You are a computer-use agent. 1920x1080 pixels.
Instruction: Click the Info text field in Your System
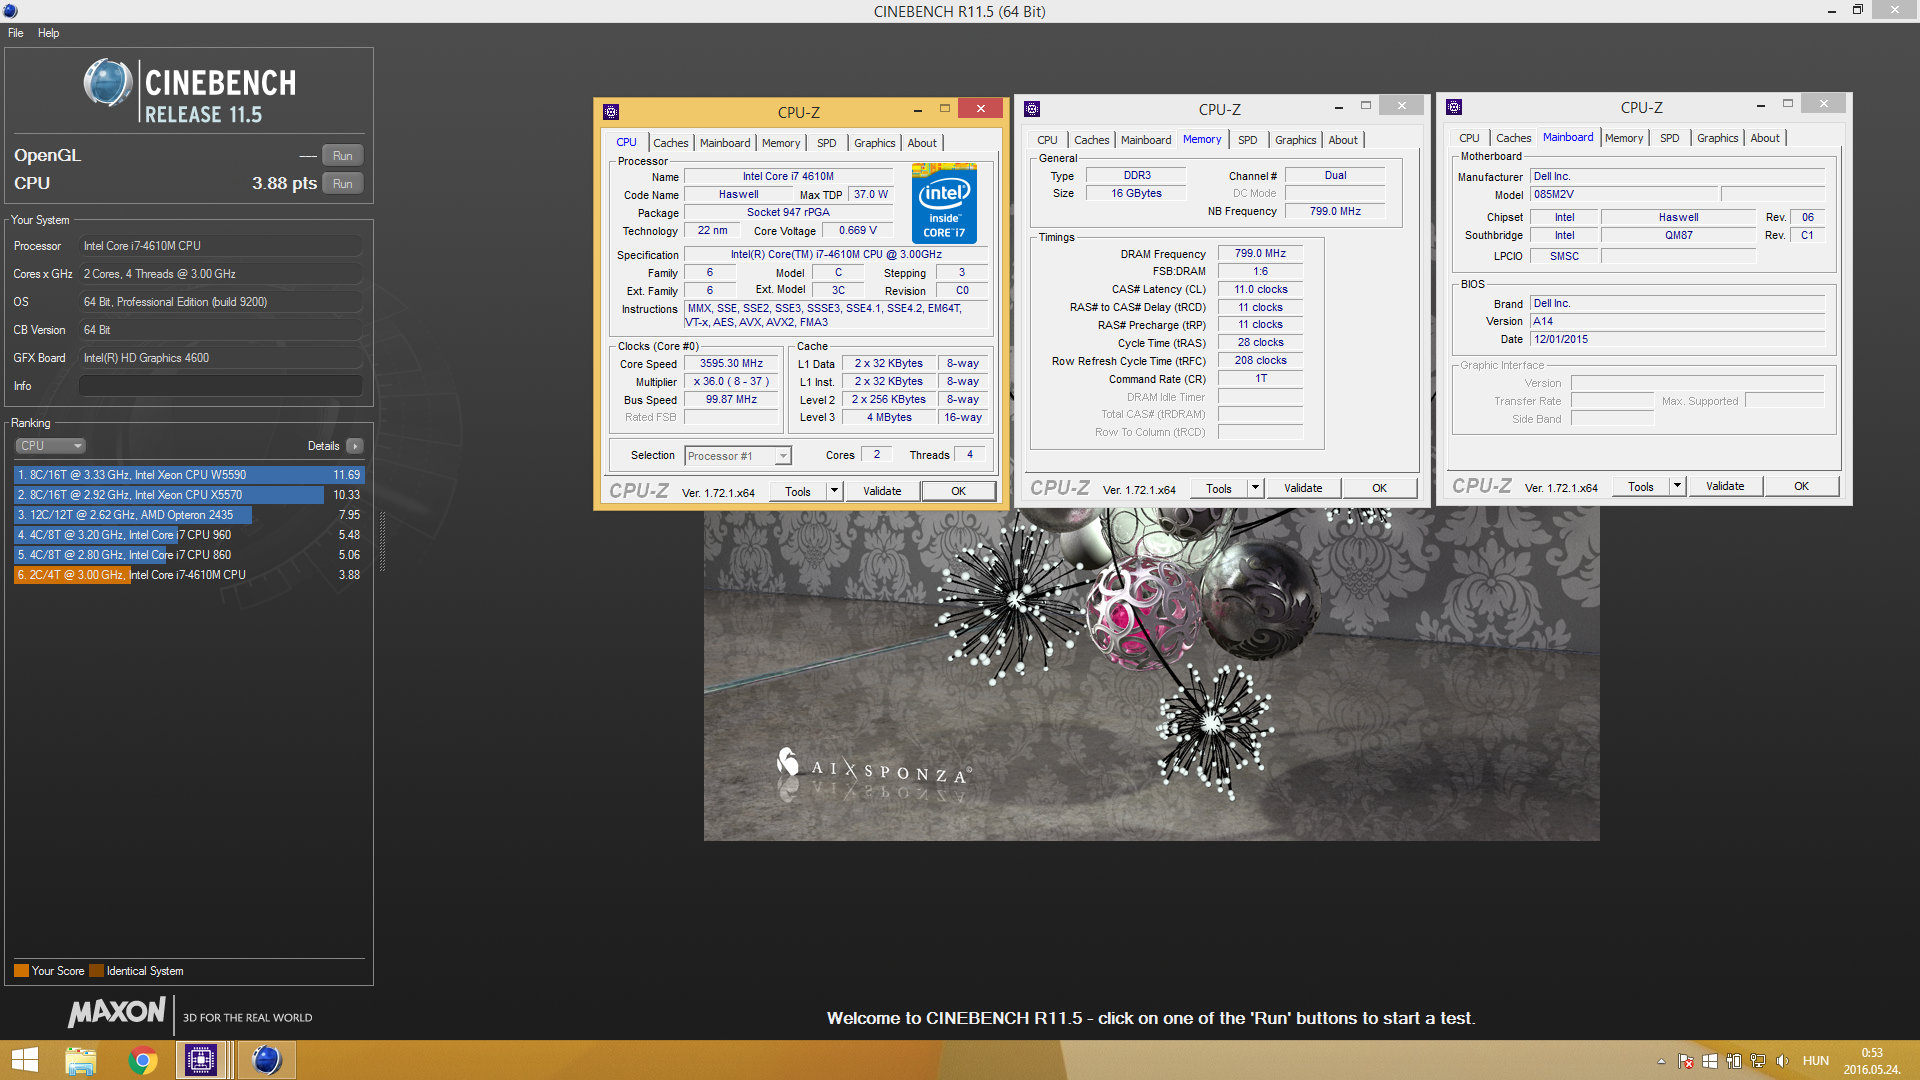click(220, 386)
